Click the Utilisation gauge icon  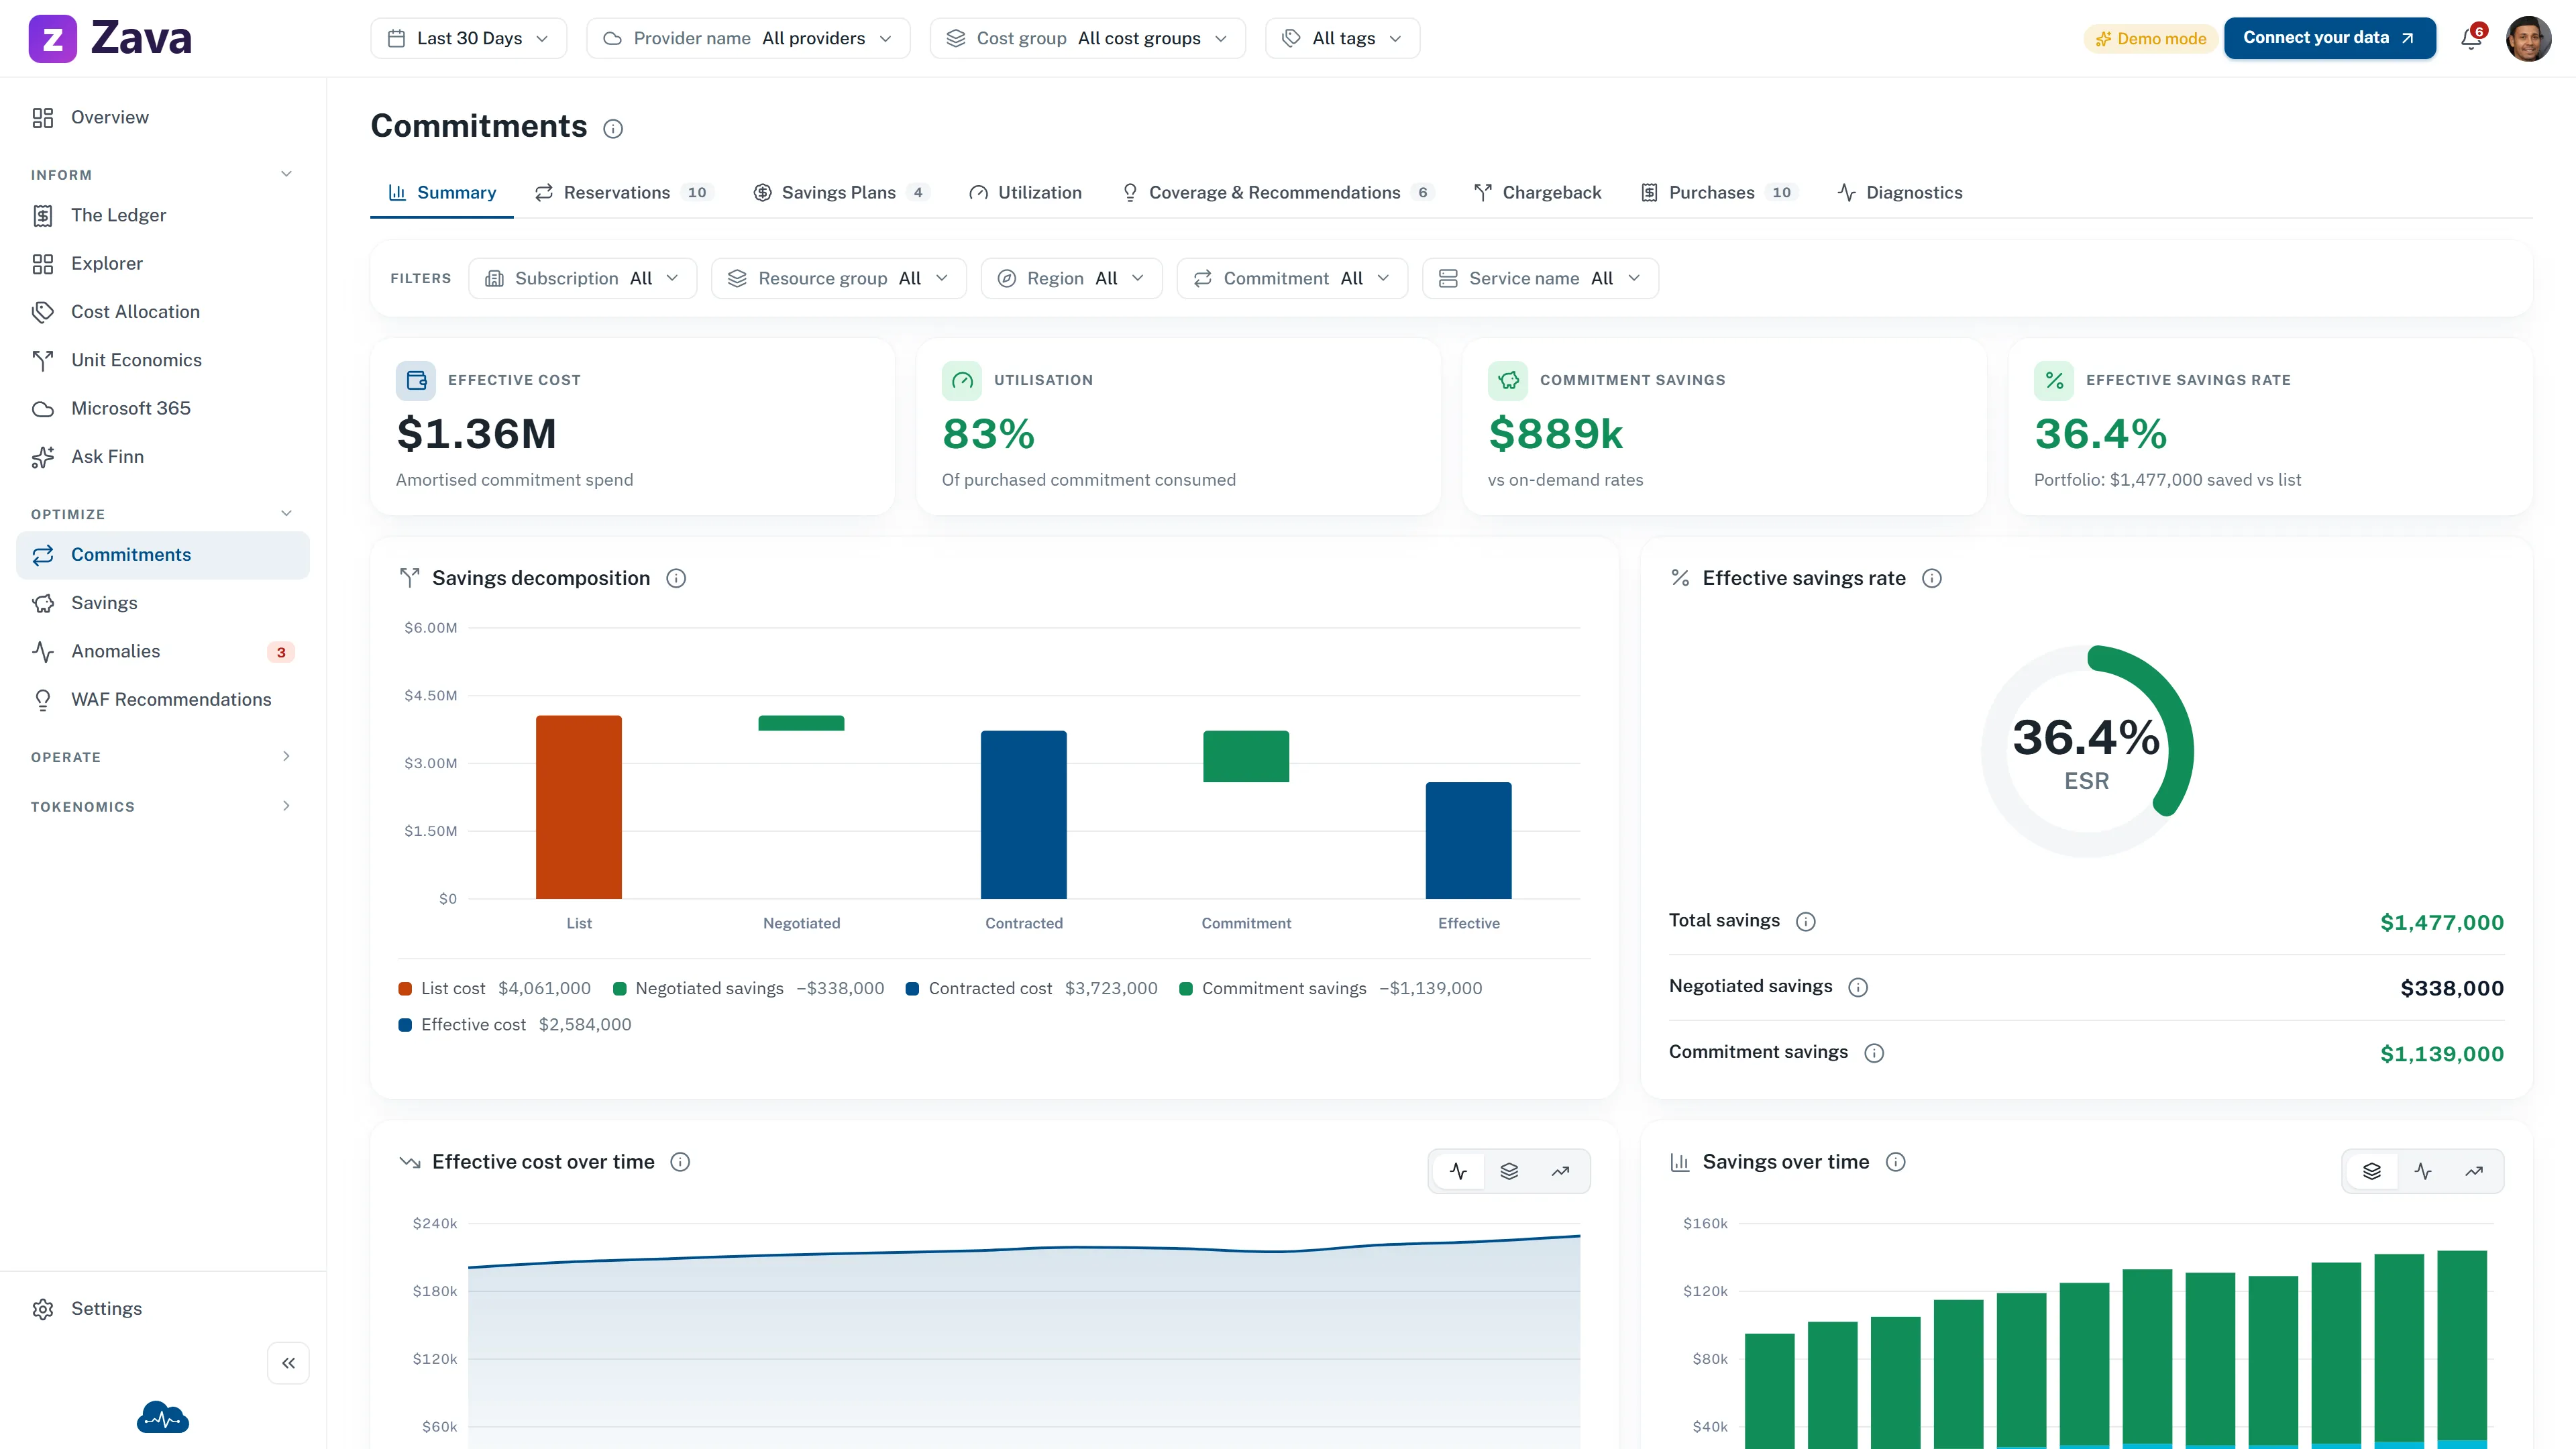coord(962,380)
